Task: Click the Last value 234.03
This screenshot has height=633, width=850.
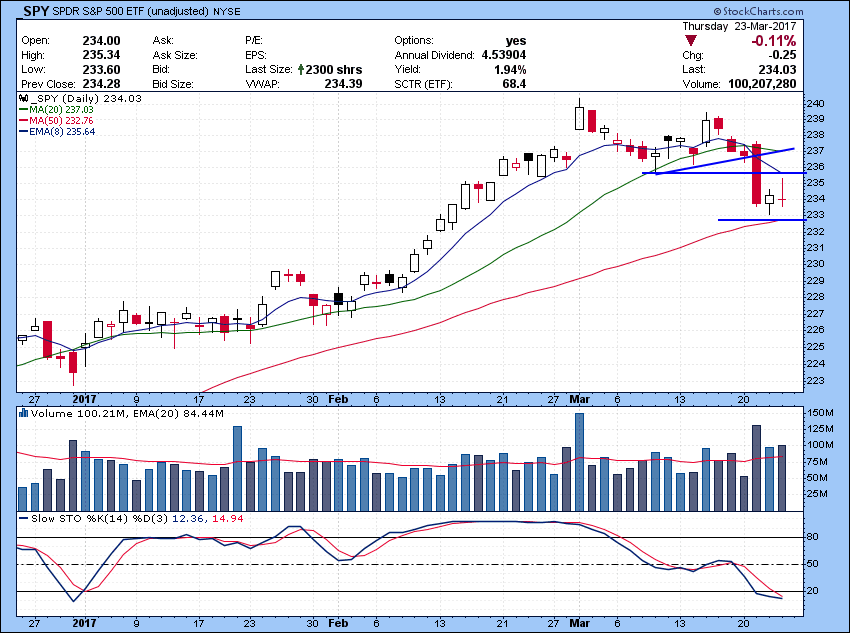Action: [777, 69]
